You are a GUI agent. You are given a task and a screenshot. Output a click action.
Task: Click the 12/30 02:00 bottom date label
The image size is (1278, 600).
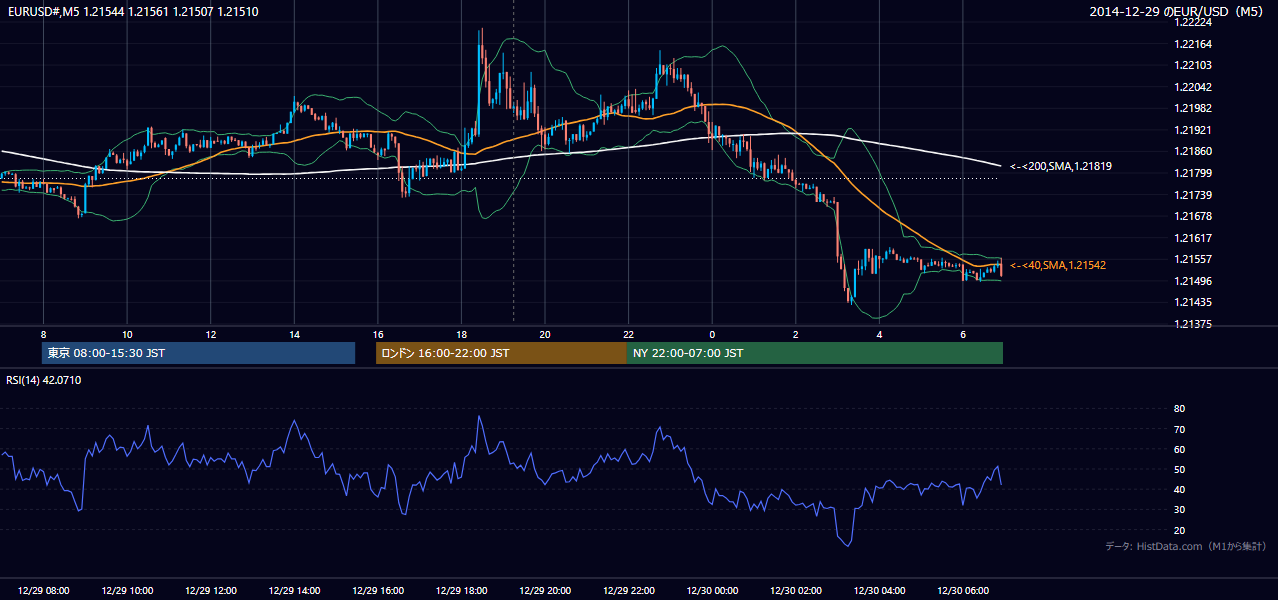[x=796, y=591]
